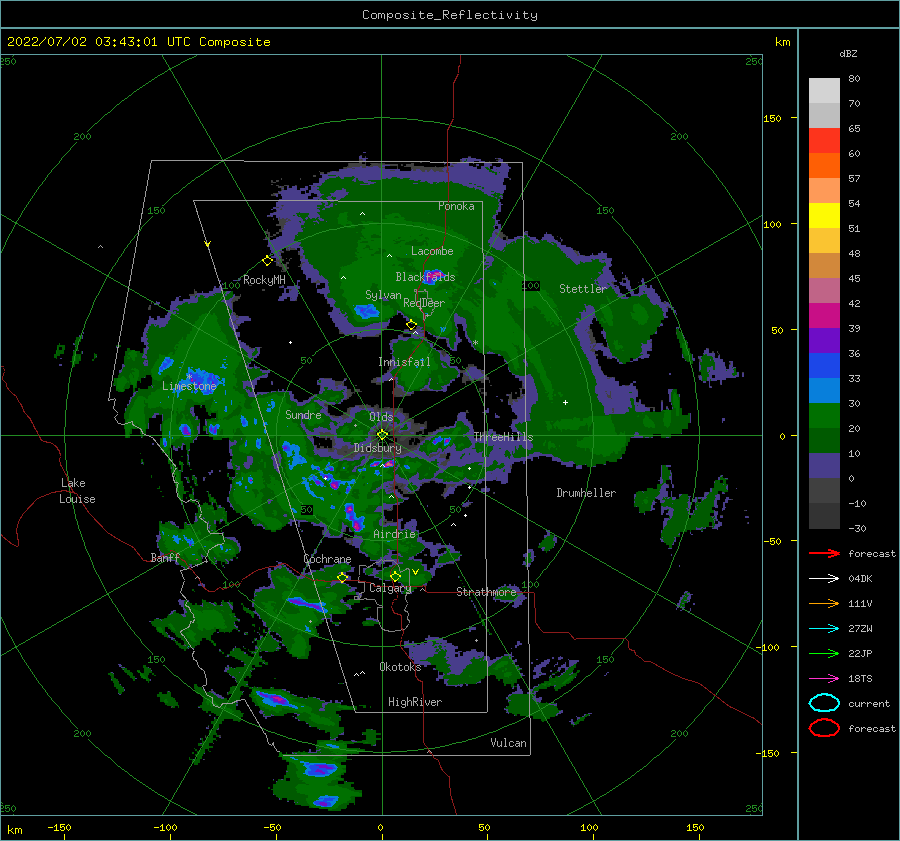Click the Lacombe city label
The width and height of the screenshot is (900, 841).
[432, 251]
